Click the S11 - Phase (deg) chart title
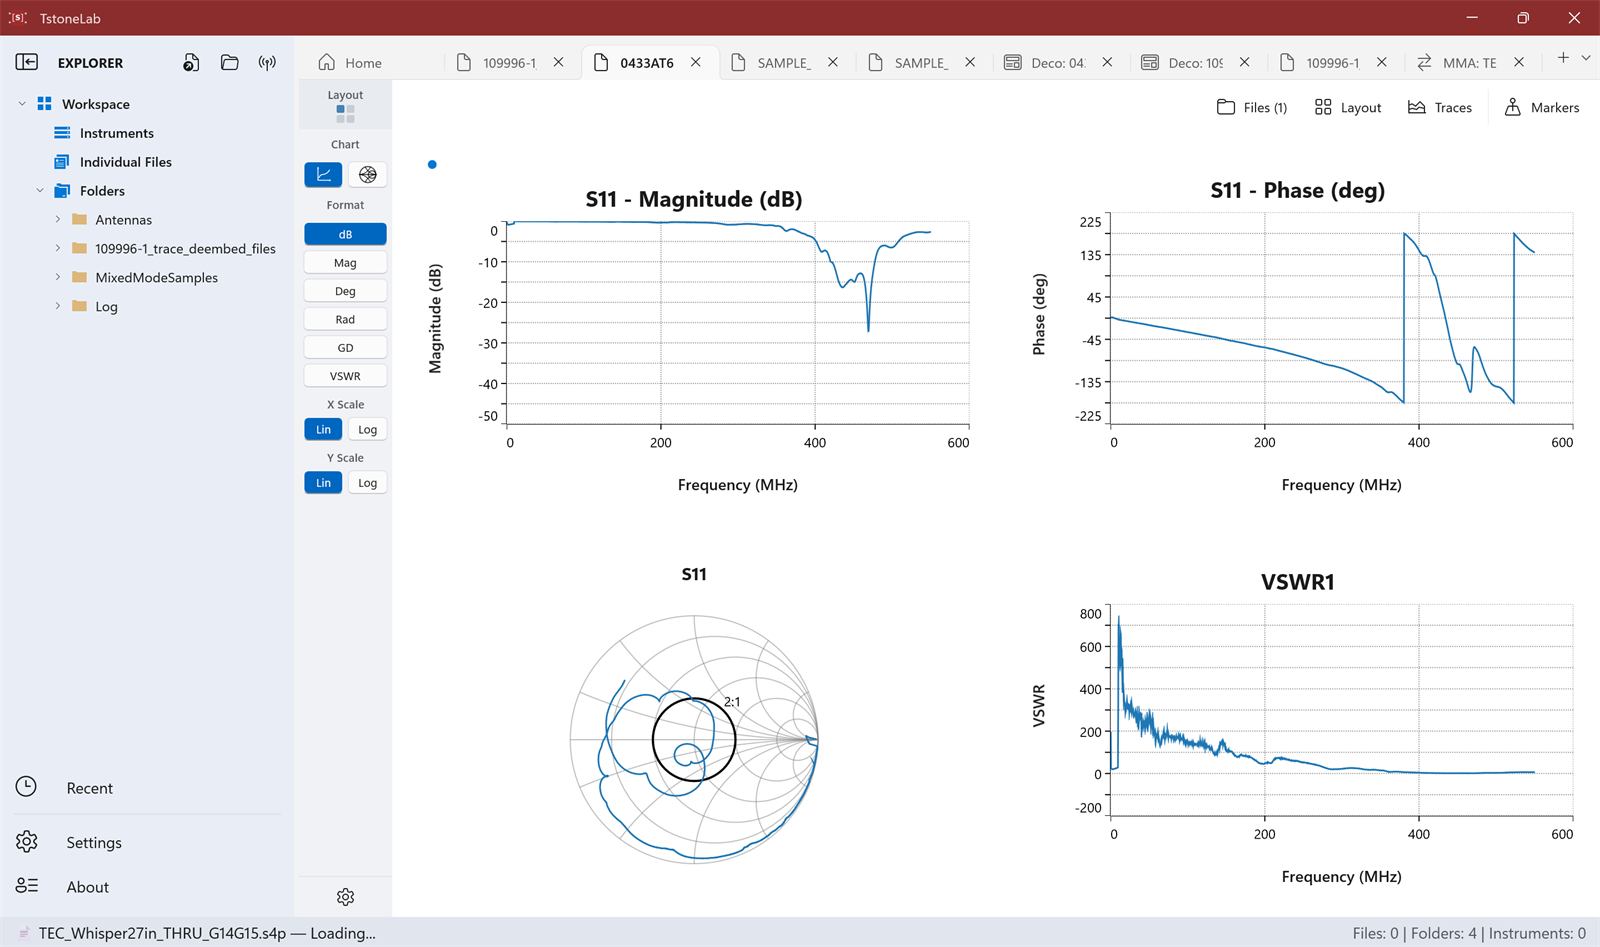Image resolution: width=1600 pixels, height=947 pixels. (x=1297, y=190)
